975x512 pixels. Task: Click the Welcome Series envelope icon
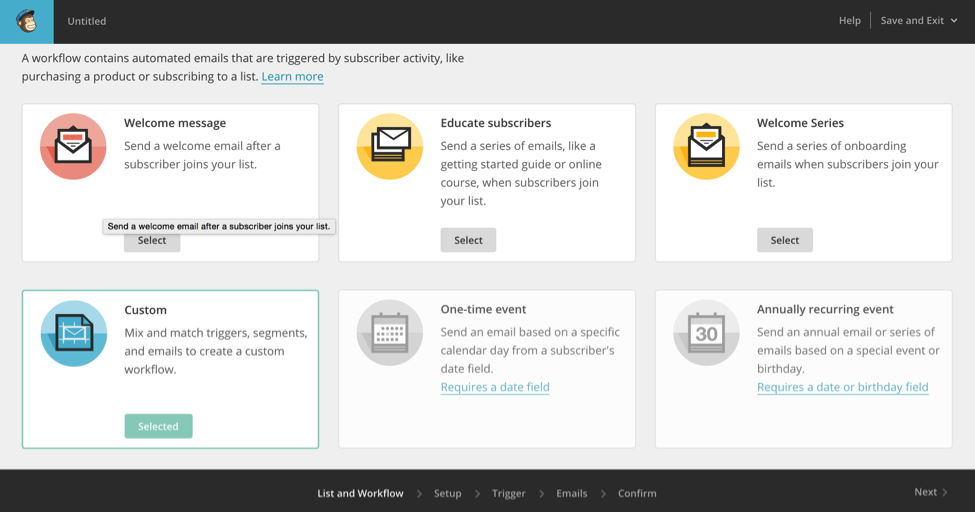[706, 146]
